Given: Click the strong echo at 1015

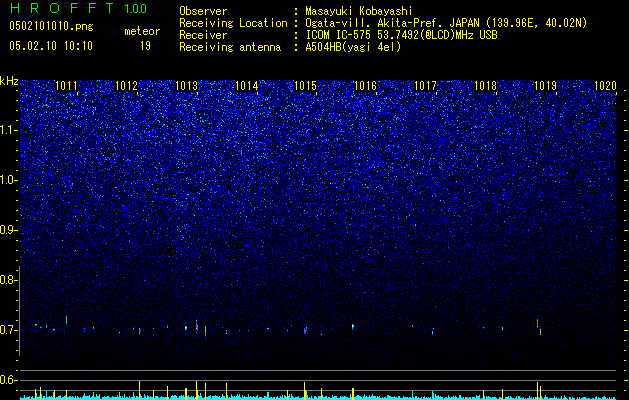Looking at the screenshot, I should [305, 330].
